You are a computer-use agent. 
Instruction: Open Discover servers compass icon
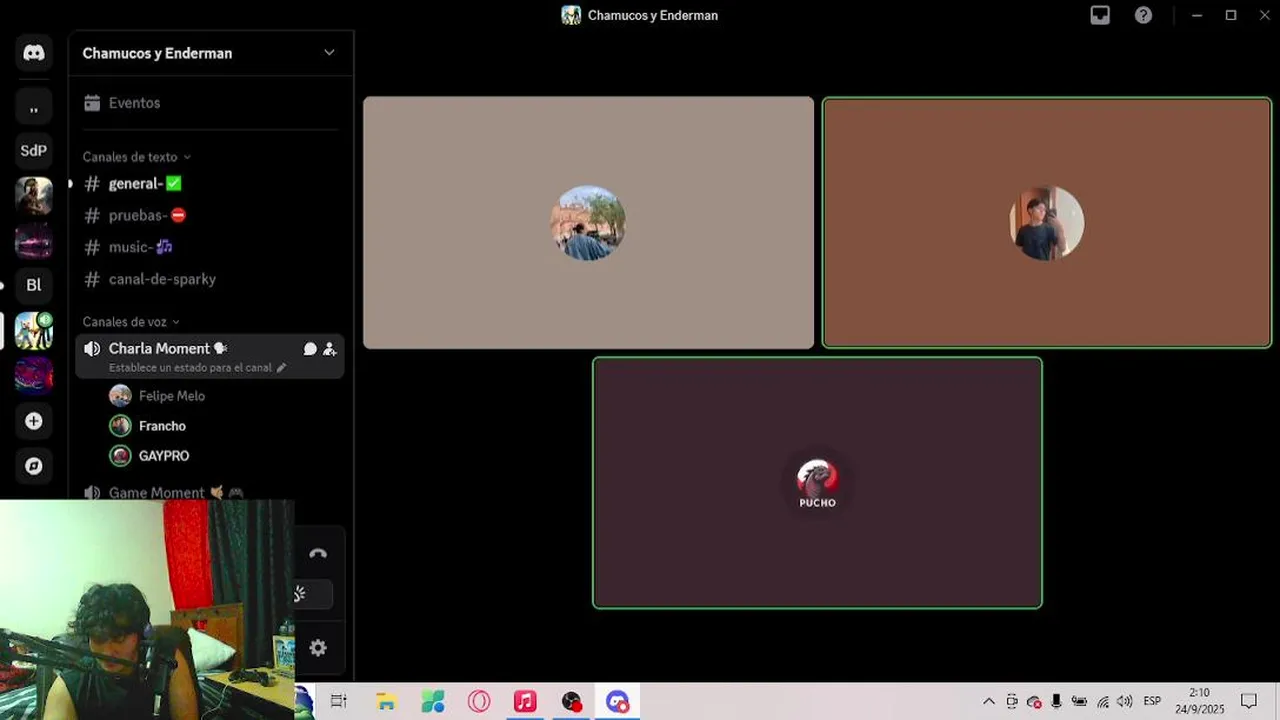click(34, 466)
